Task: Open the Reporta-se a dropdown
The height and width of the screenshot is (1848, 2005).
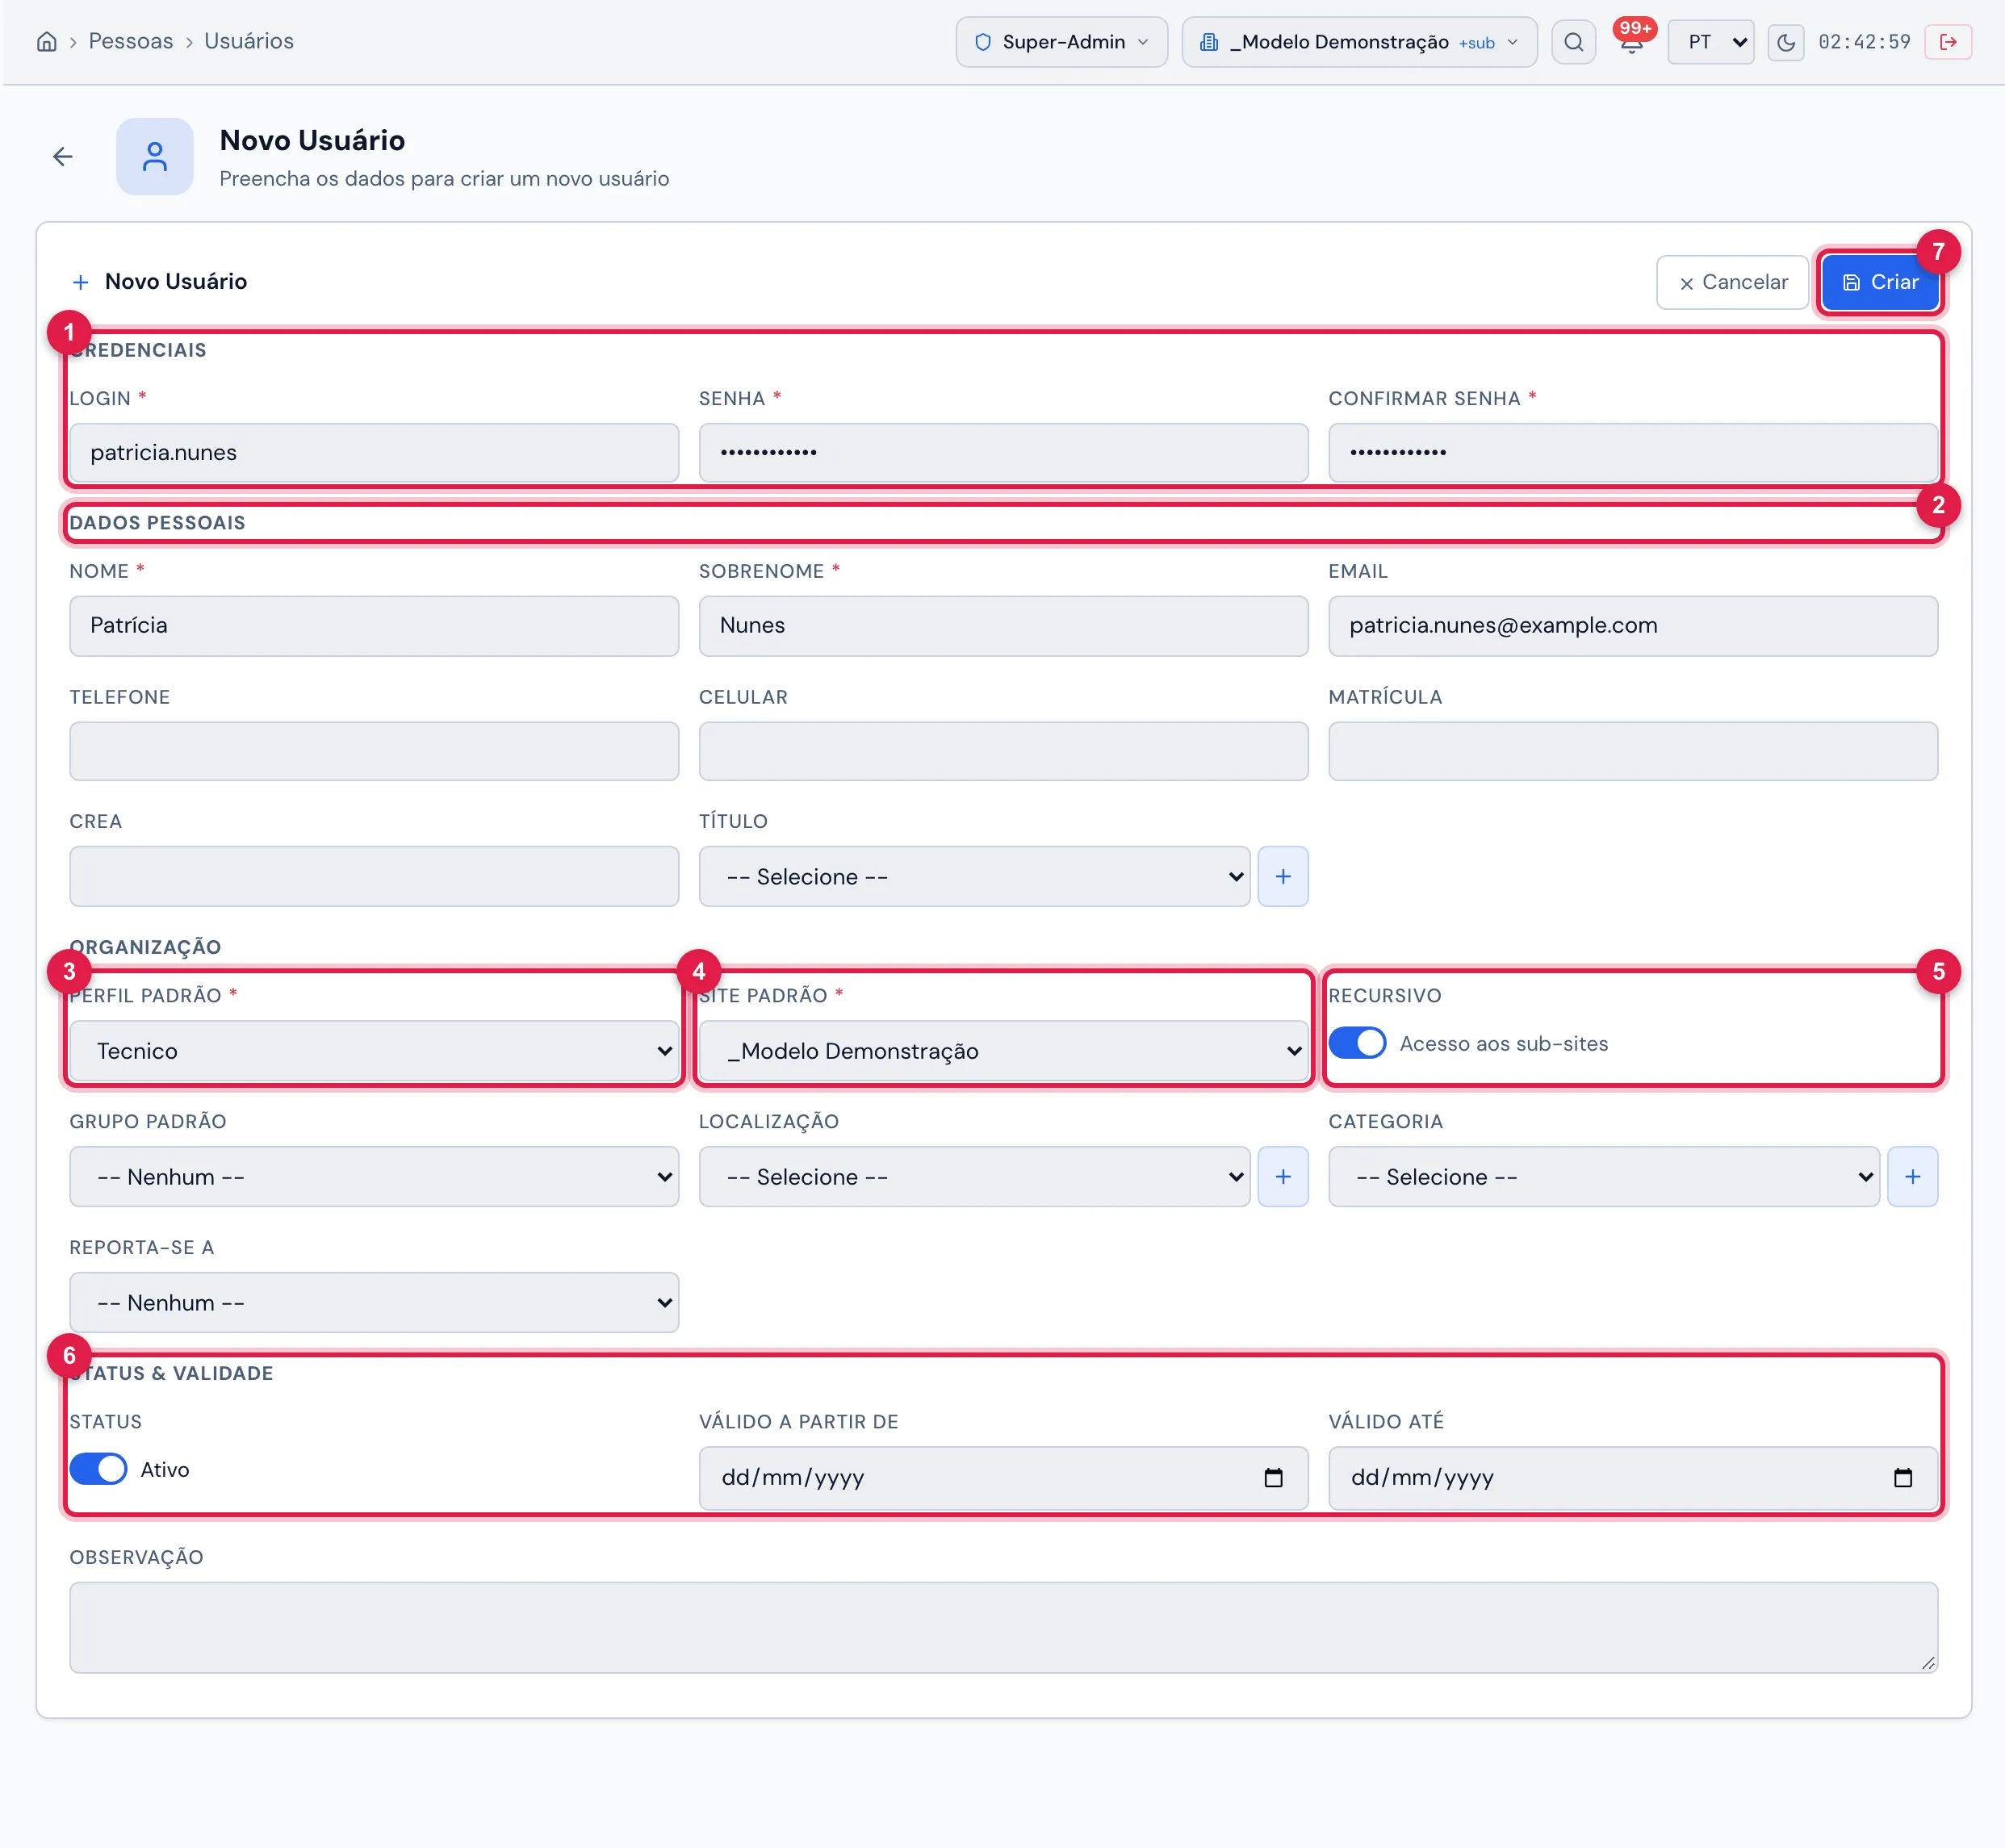Action: 374,1303
